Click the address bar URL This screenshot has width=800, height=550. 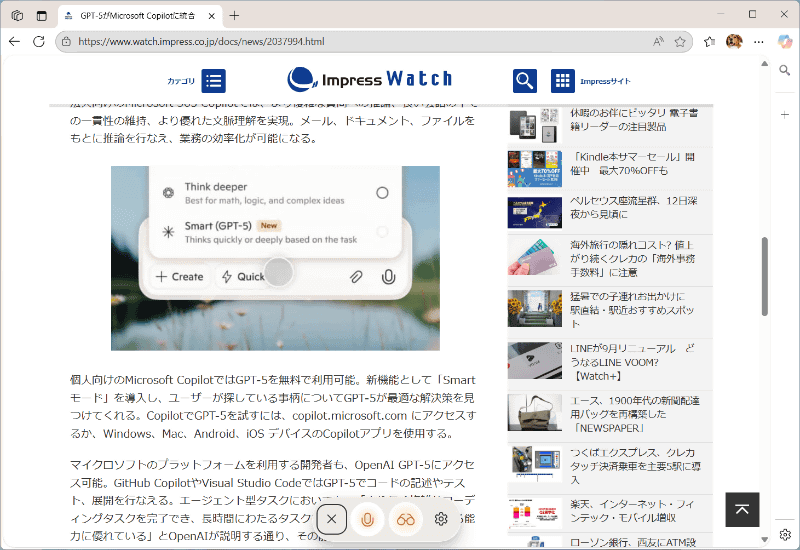(201, 41)
